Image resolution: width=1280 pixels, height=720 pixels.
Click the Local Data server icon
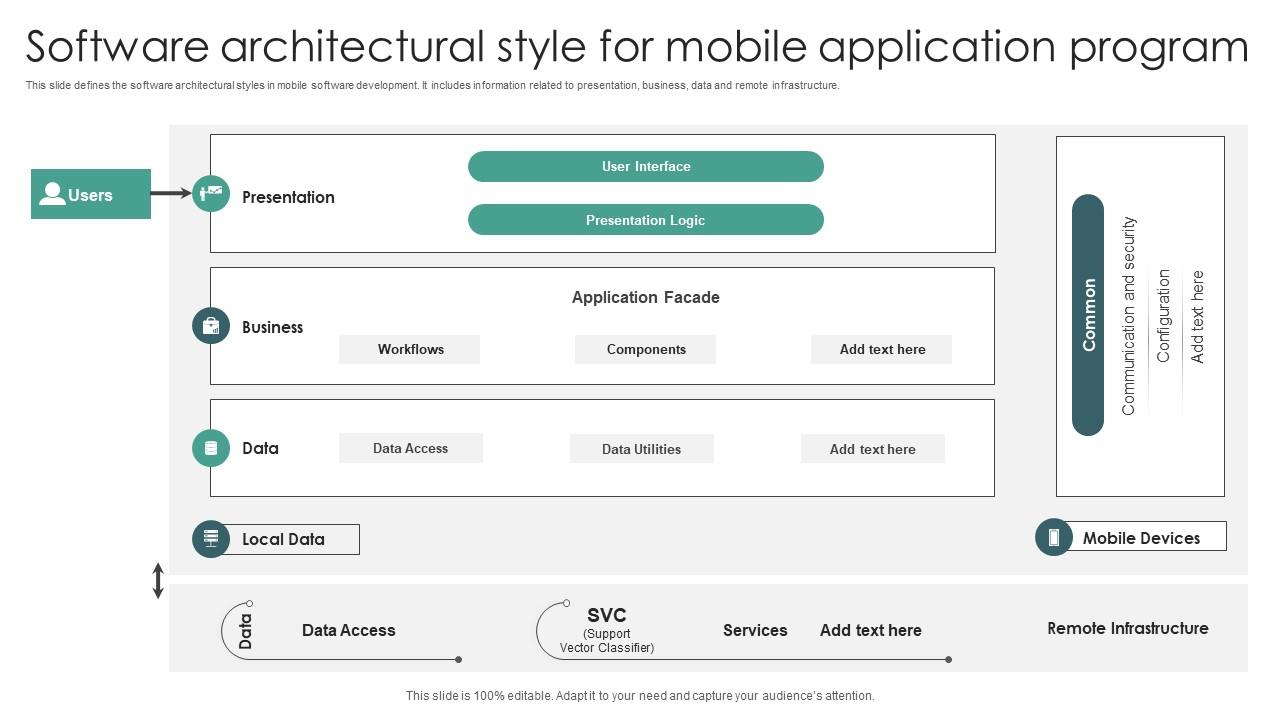tap(211, 539)
